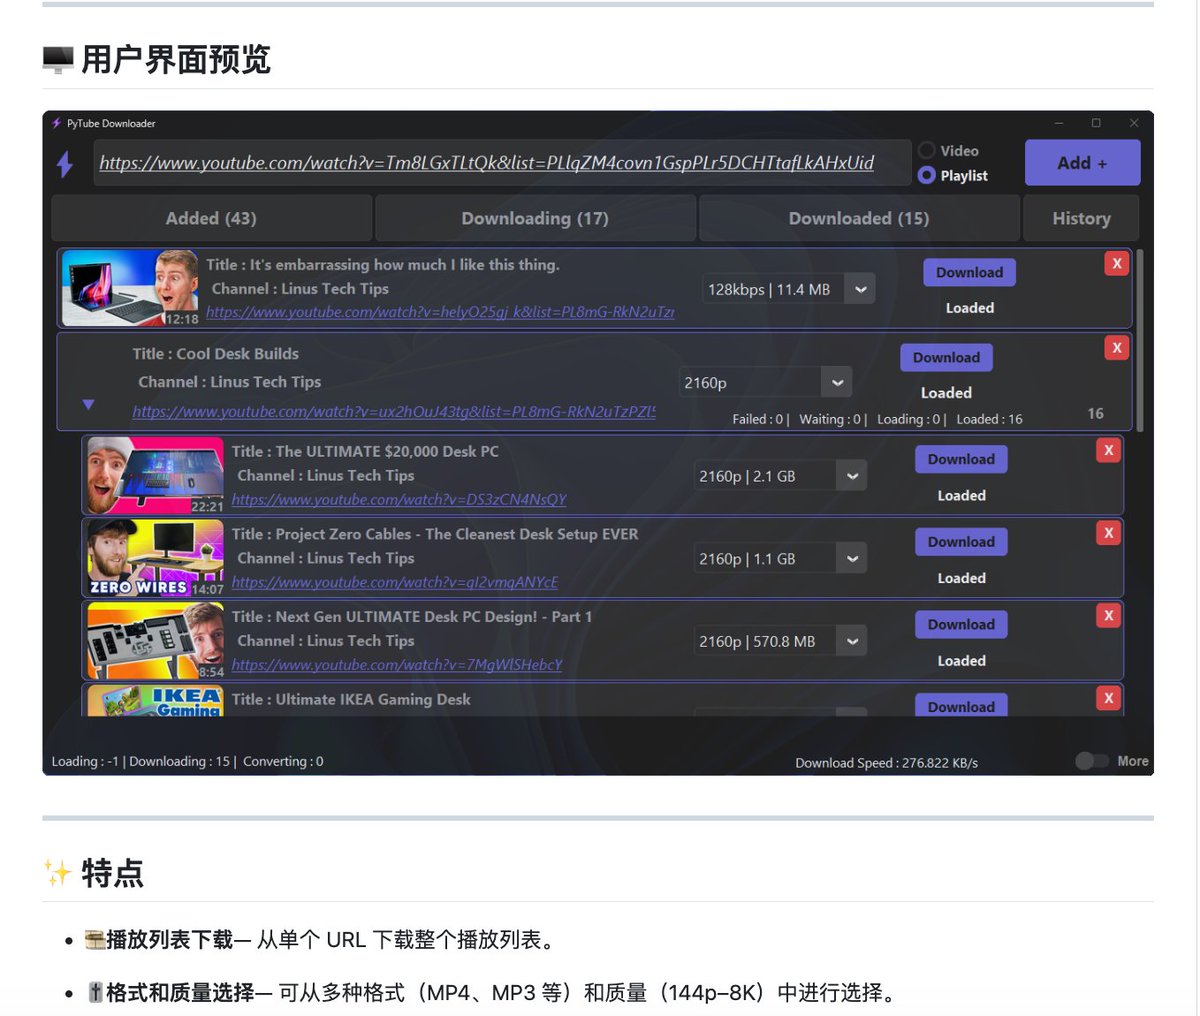Switch to the Downloaded (15) tab

859,218
